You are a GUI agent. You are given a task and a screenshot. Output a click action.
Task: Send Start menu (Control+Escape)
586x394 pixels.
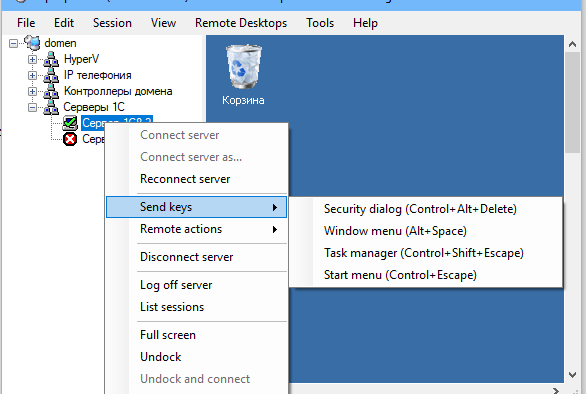(426, 276)
